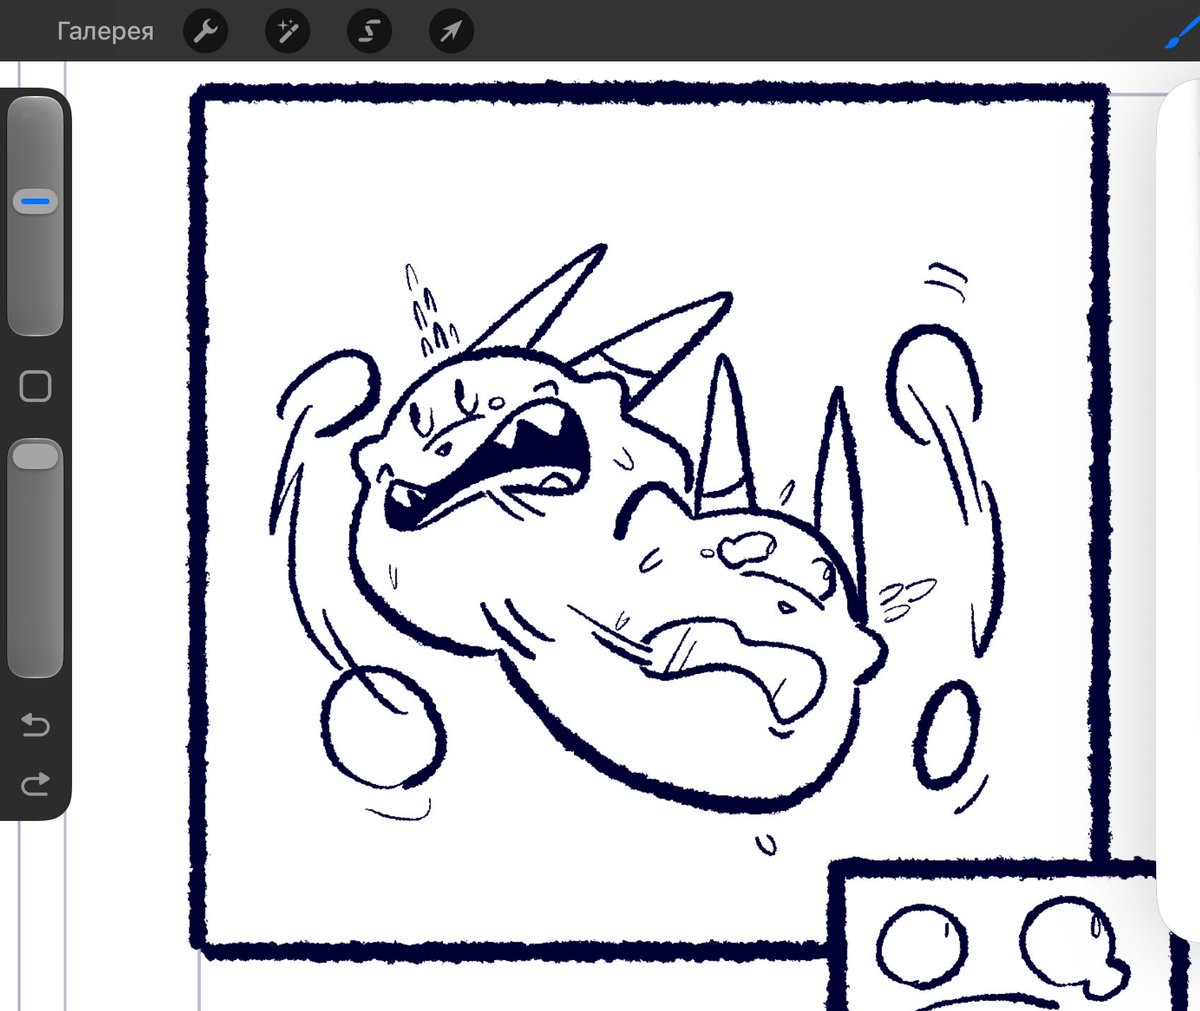Activate the Transform arrow tool

pyautogui.click(x=451, y=32)
